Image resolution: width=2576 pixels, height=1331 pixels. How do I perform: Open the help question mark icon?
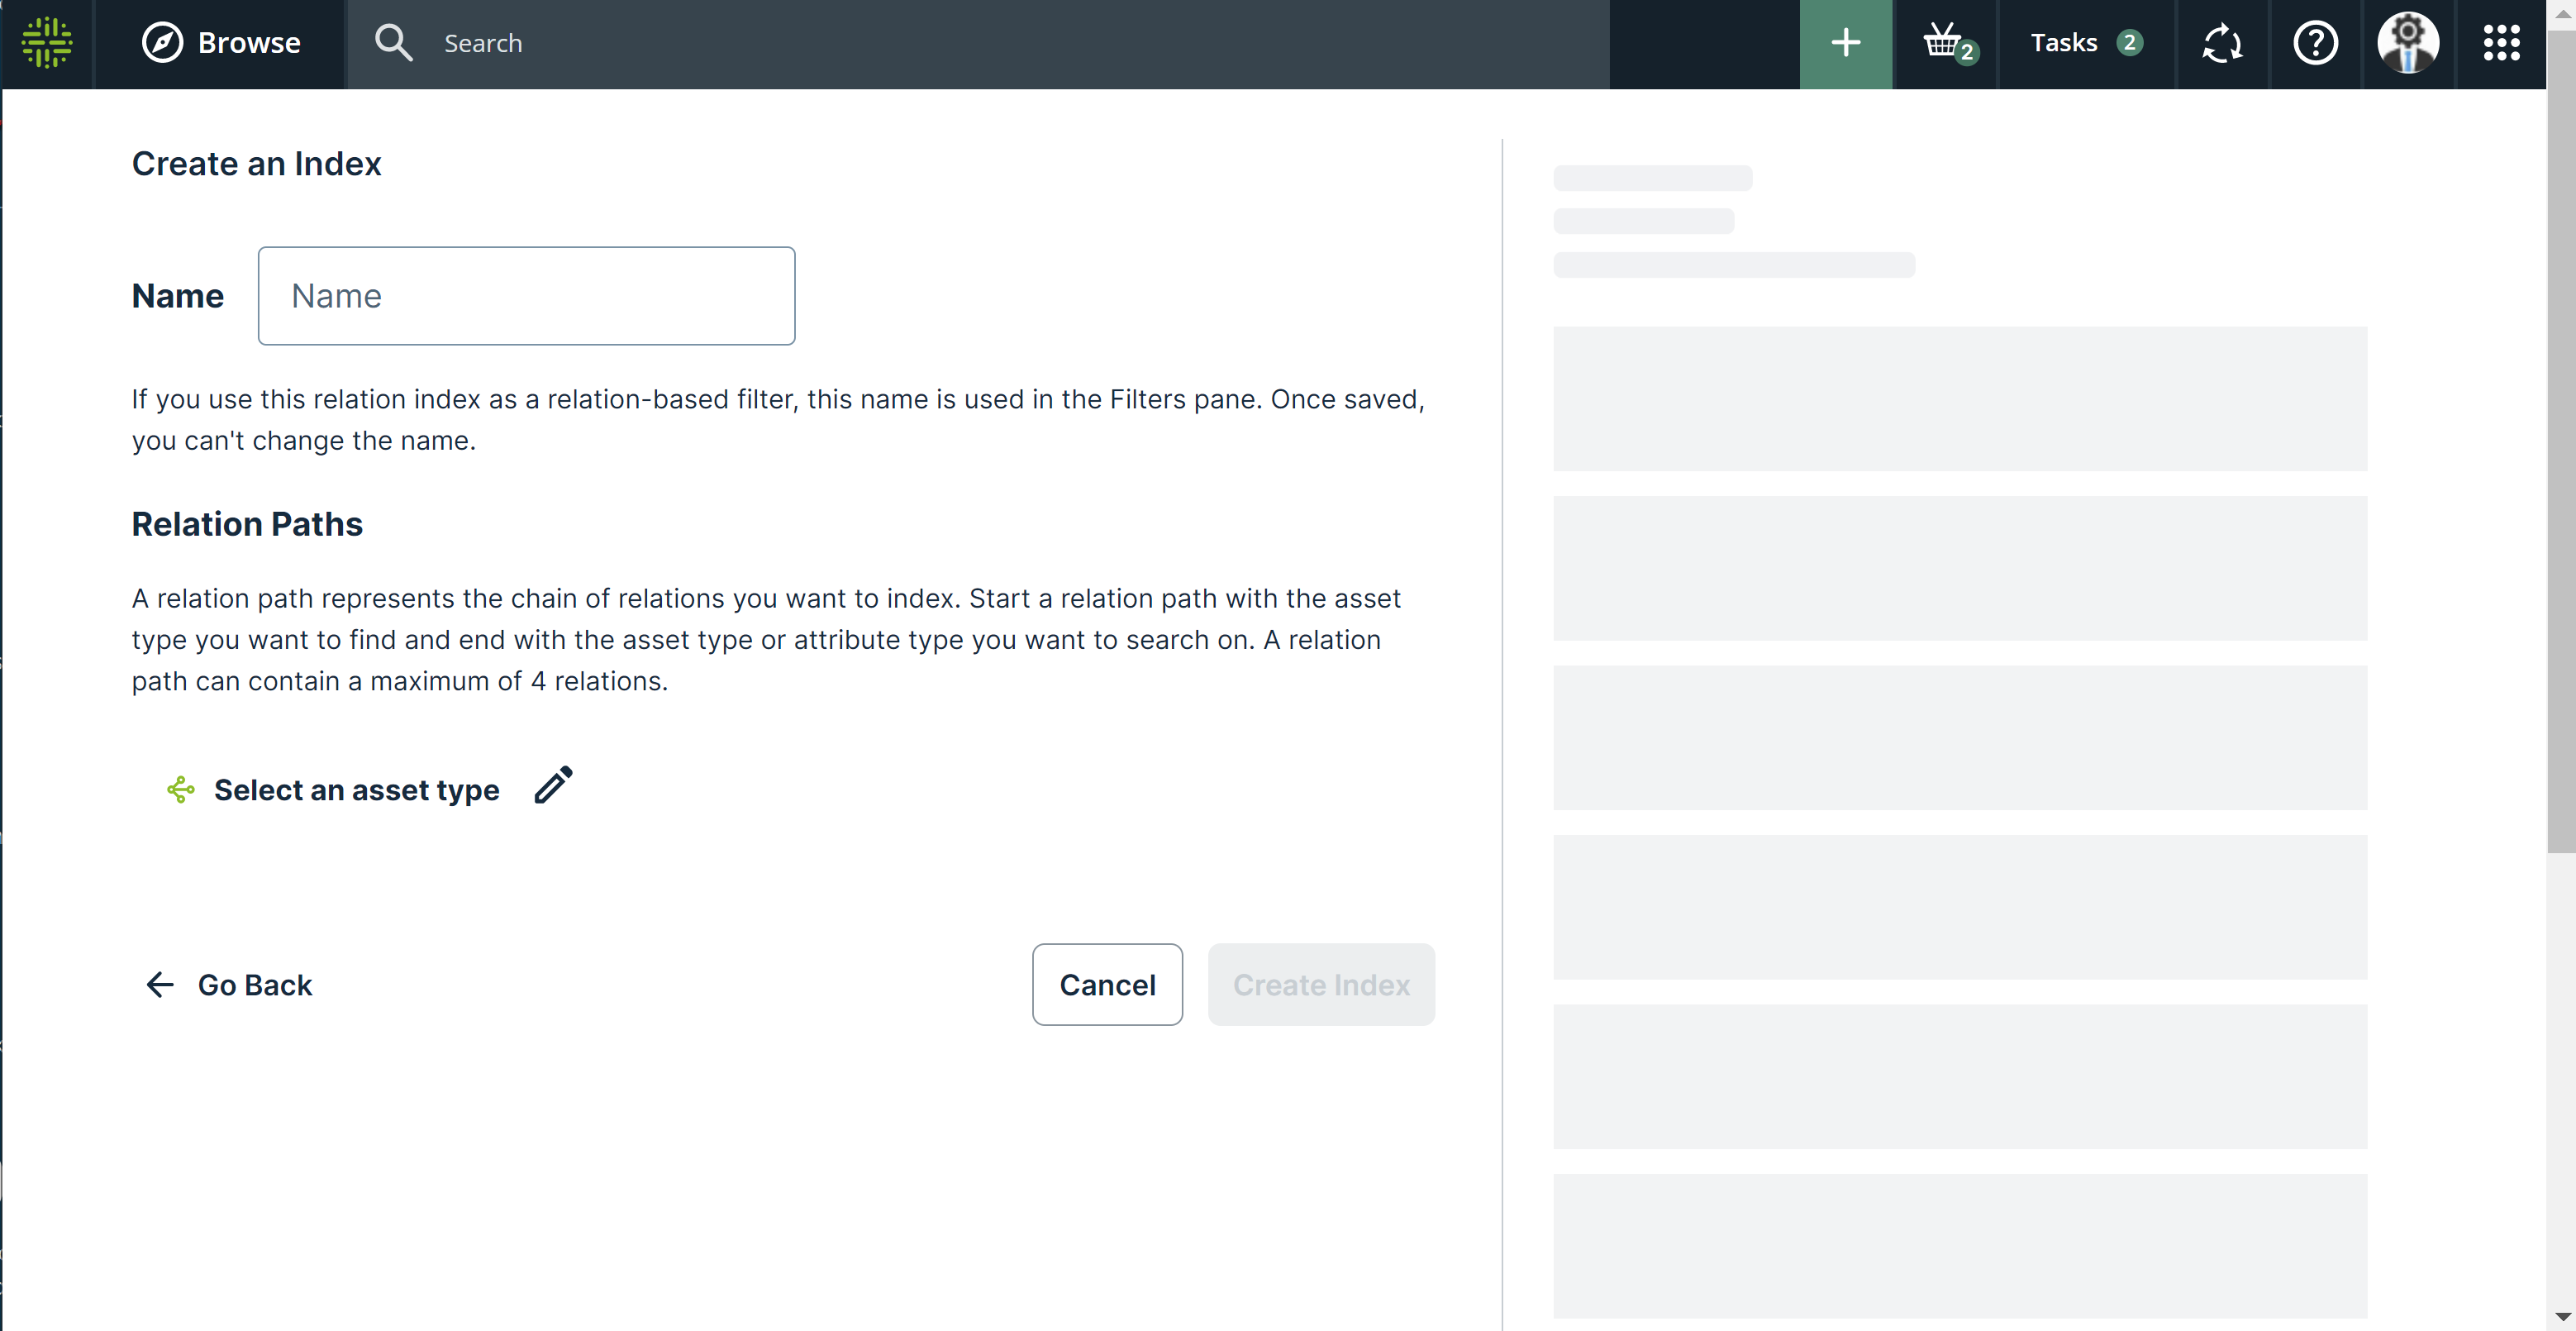click(x=2315, y=43)
